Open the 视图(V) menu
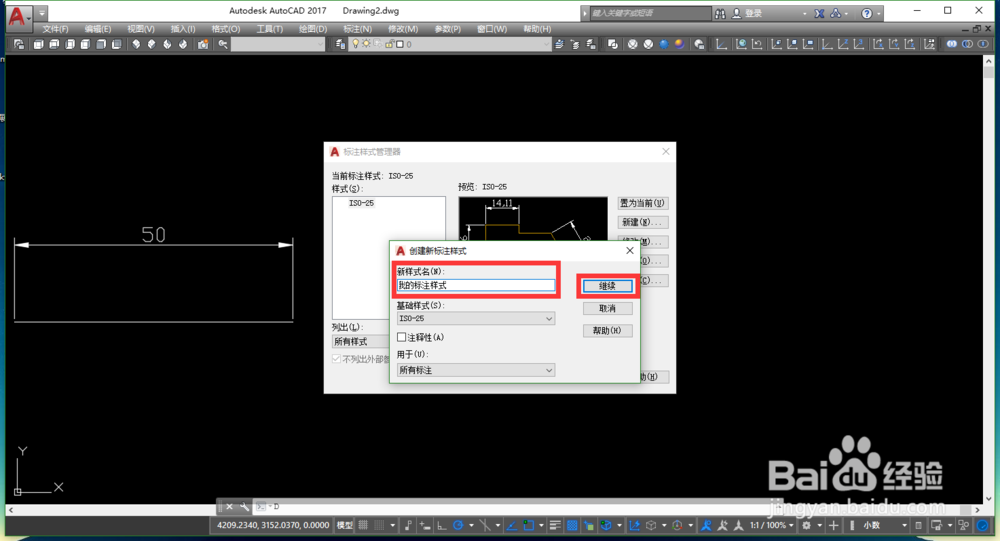 140,29
